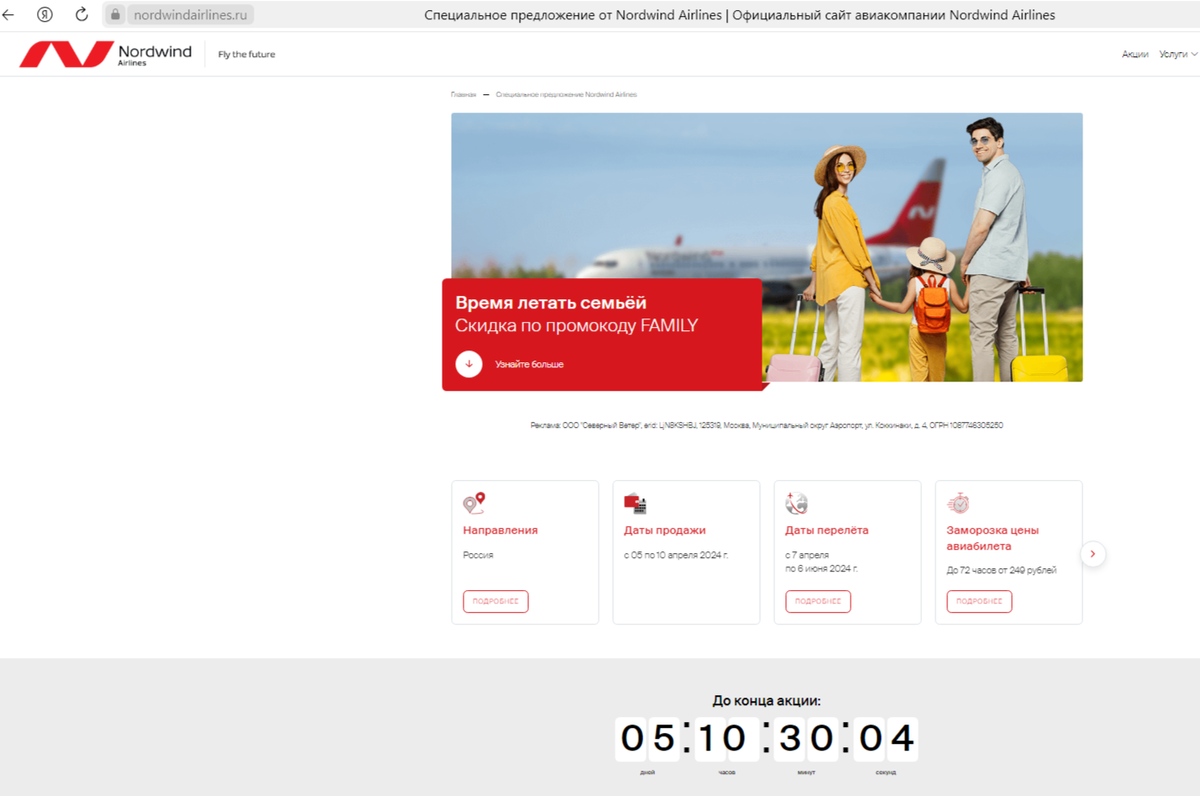Open the Главная breadcrumb link
The width and height of the screenshot is (1200, 796).
pos(462,93)
